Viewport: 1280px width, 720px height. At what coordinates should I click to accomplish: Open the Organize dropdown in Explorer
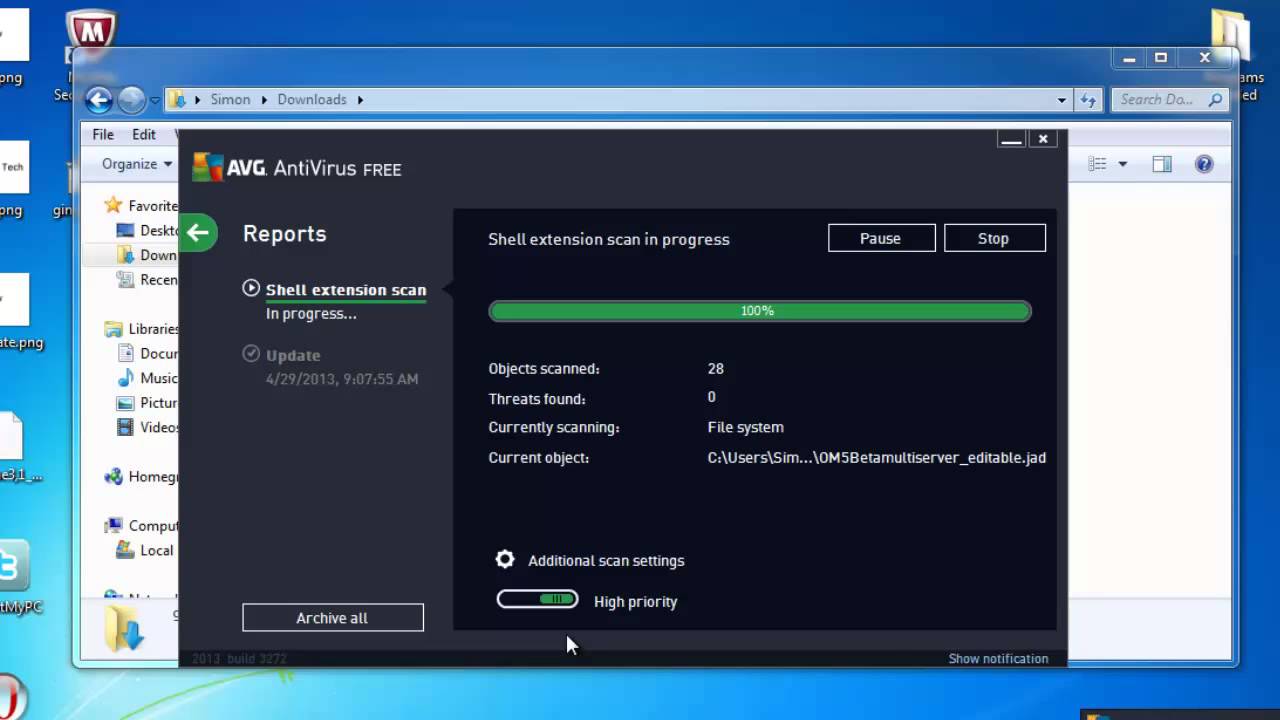pyautogui.click(x=137, y=163)
